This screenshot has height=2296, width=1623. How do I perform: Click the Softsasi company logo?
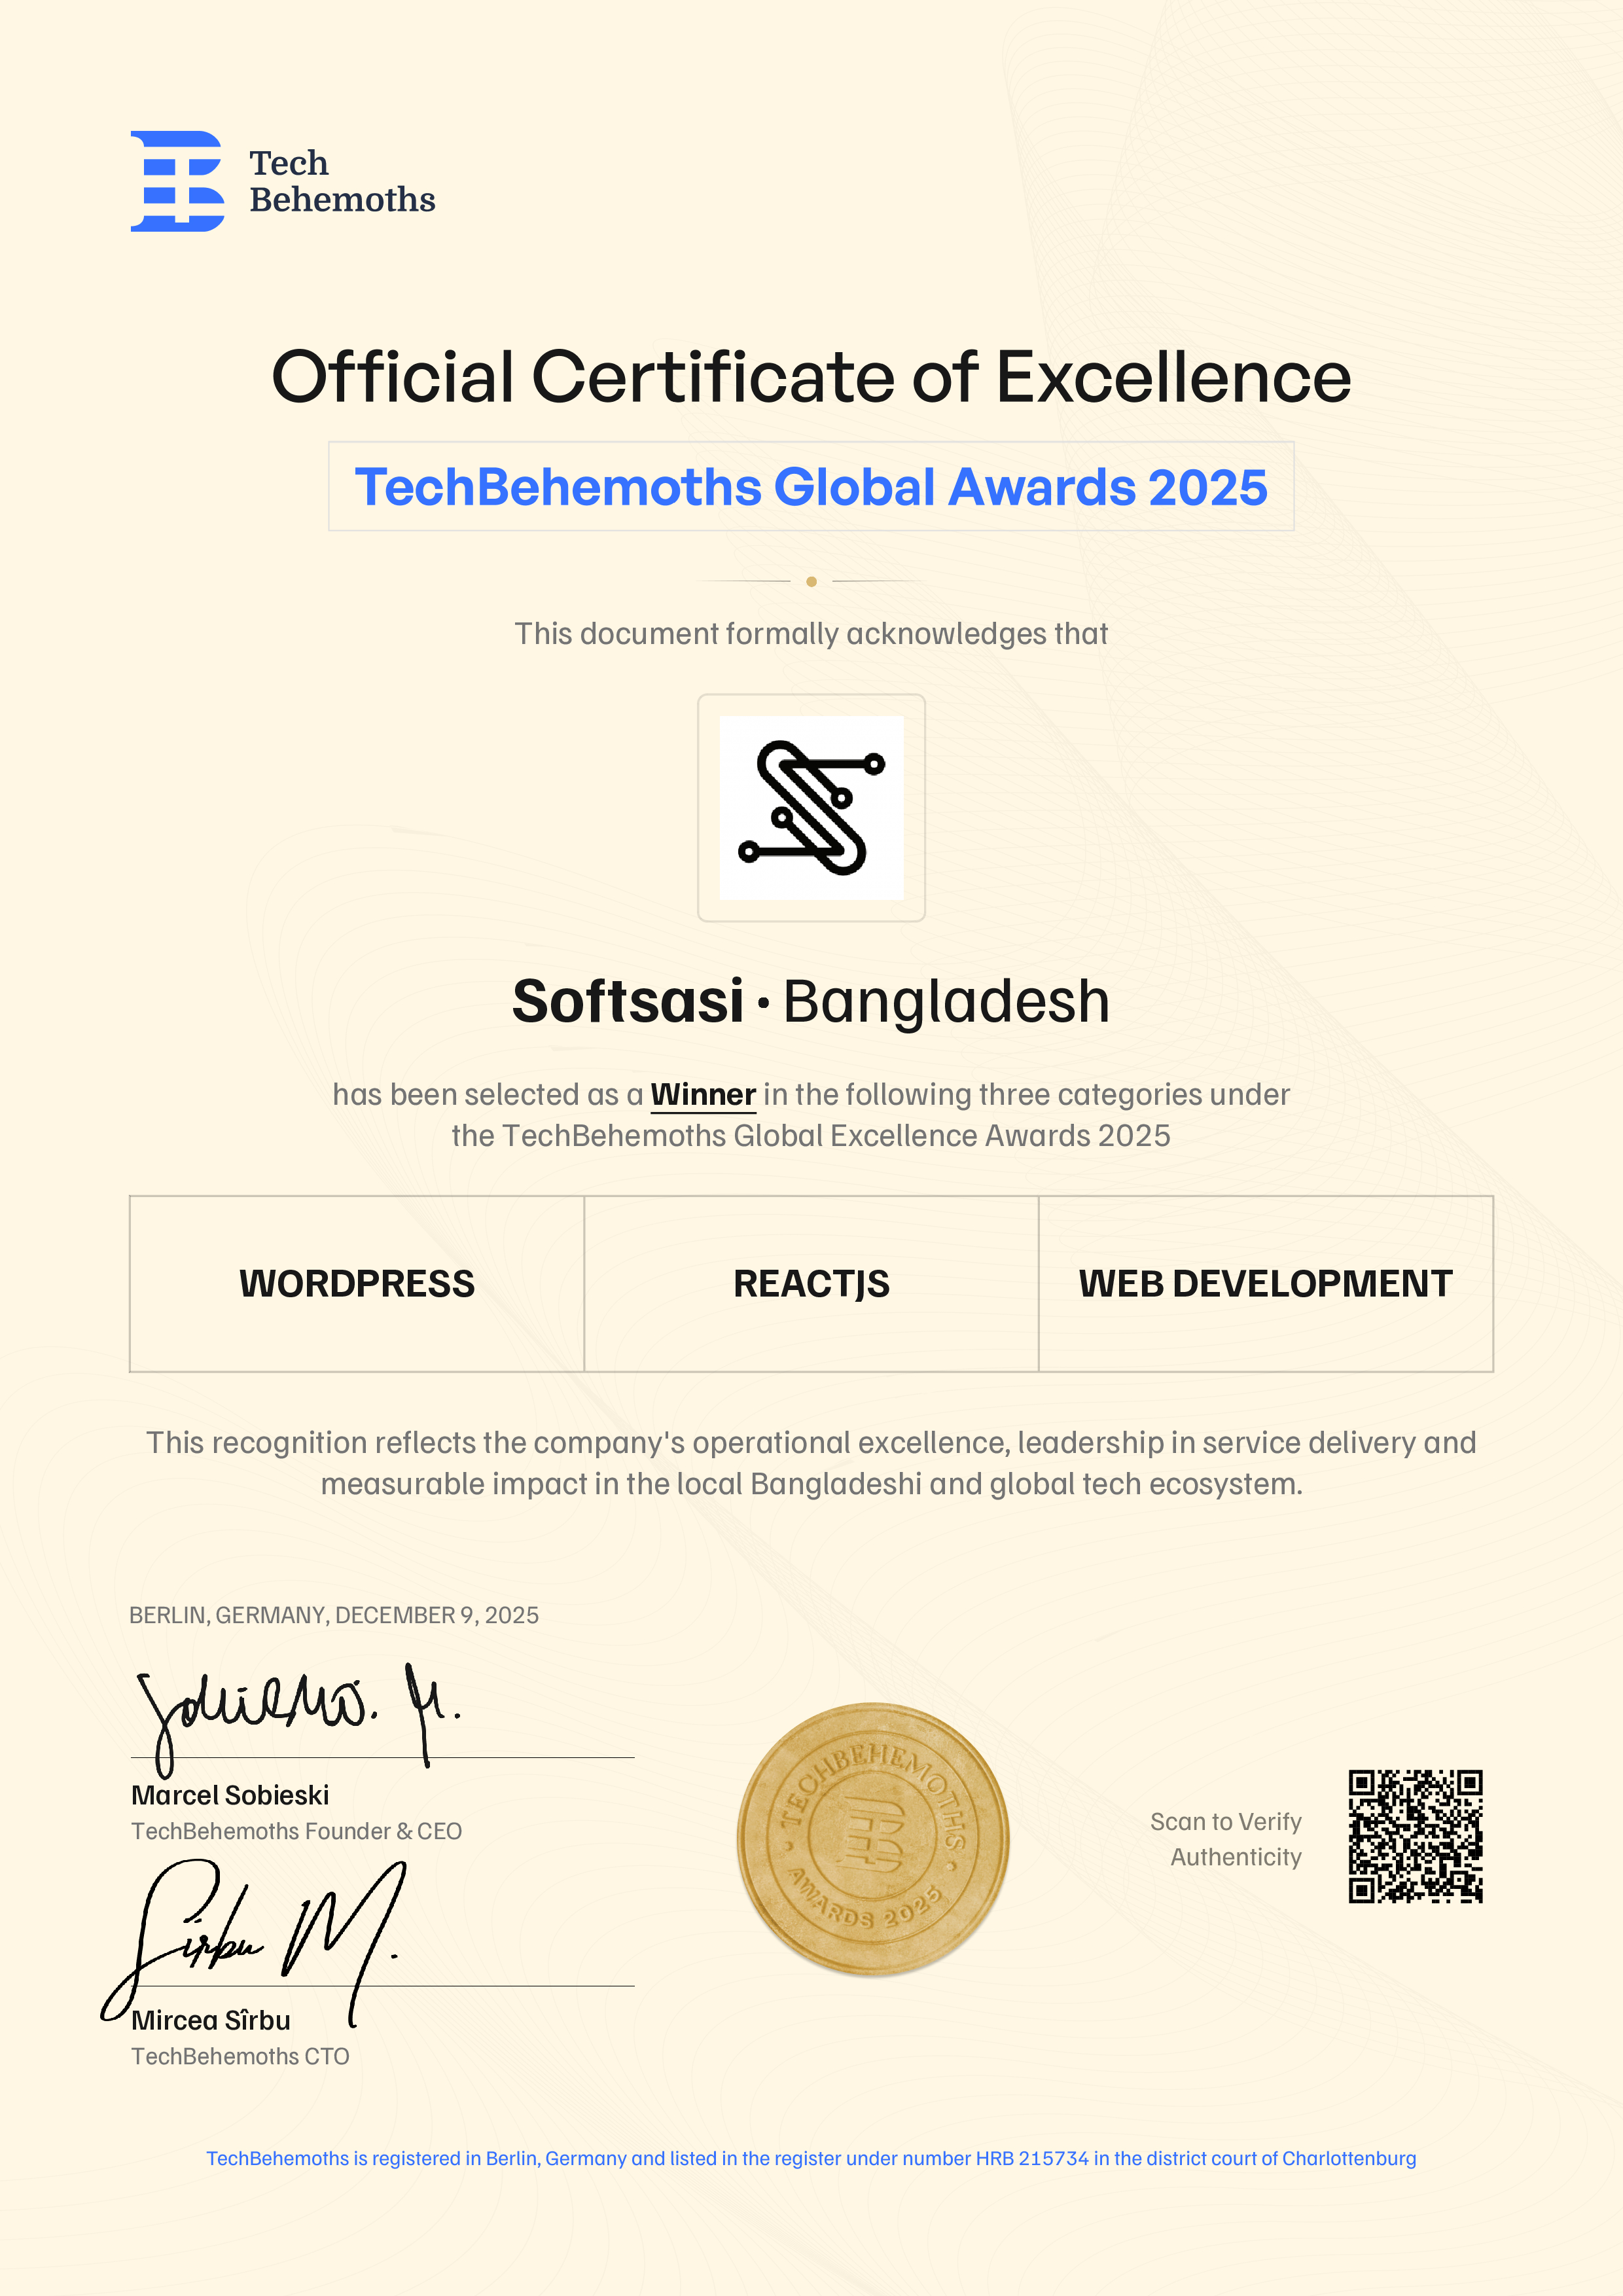click(811, 807)
